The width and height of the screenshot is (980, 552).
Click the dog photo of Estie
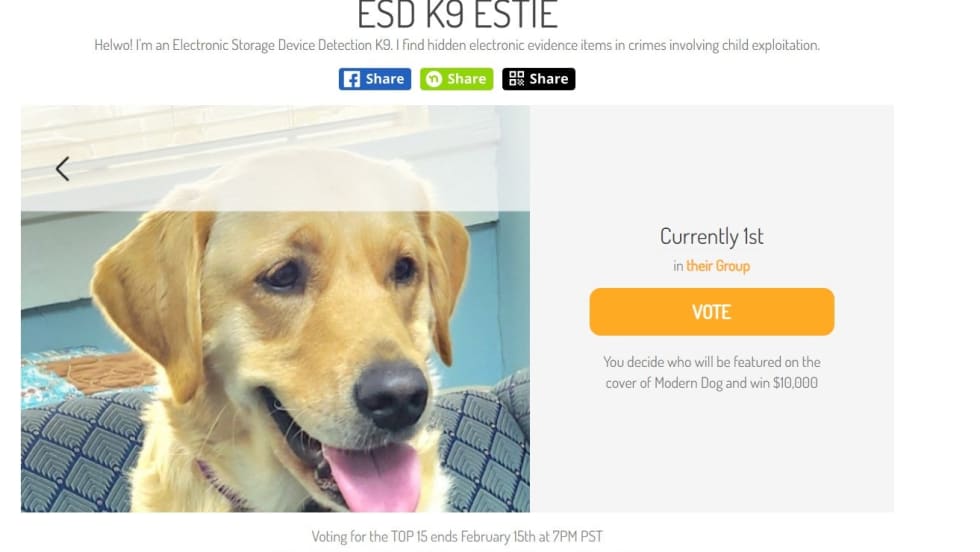click(x=275, y=309)
